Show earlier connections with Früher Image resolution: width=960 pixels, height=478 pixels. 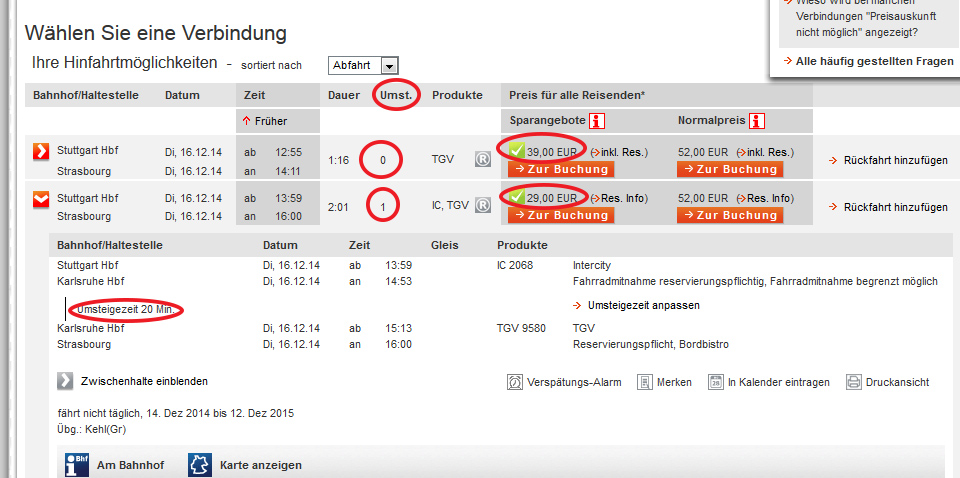click(265, 121)
